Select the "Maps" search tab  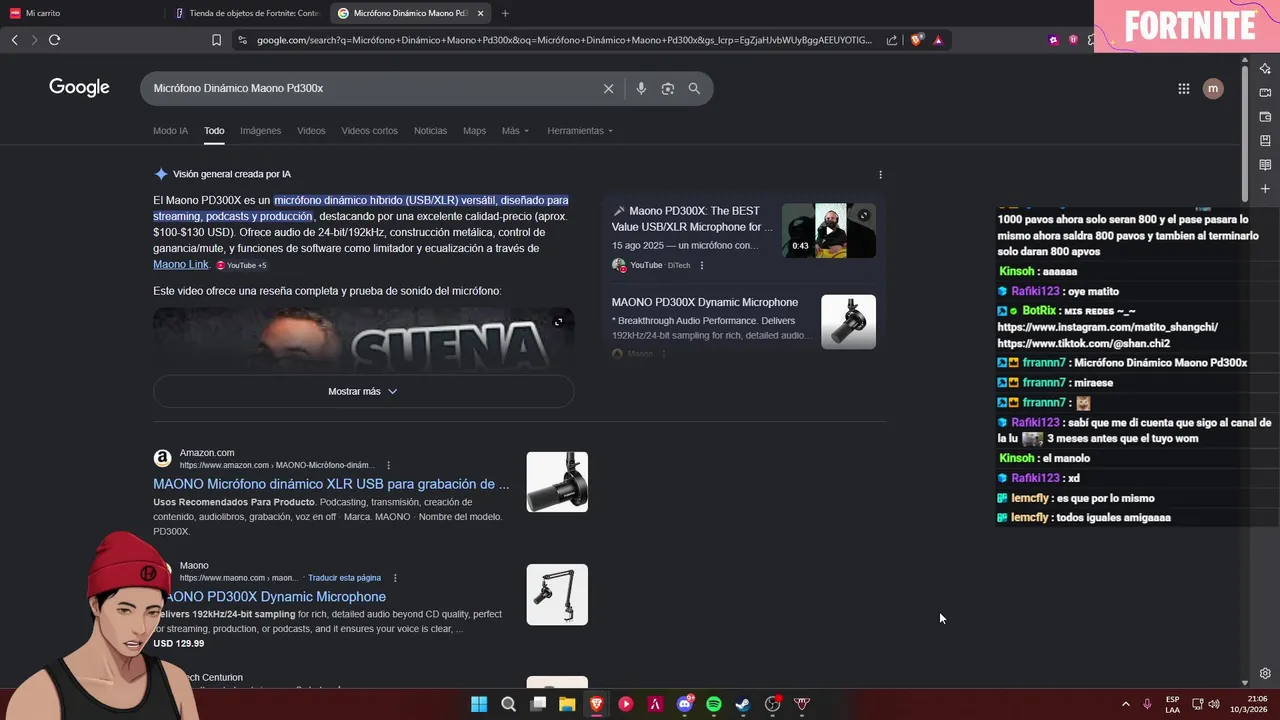474,131
